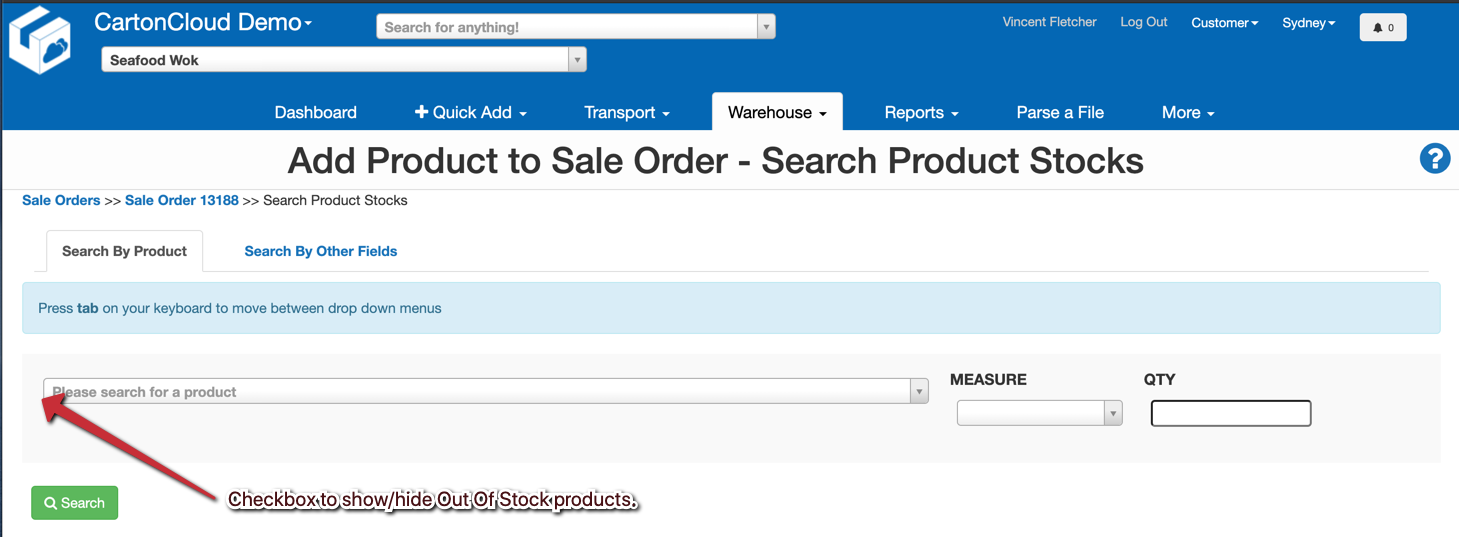Image resolution: width=1459 pixels, height=537 pixels.
Task: Open the Quick Add menu
Action: 470,112
